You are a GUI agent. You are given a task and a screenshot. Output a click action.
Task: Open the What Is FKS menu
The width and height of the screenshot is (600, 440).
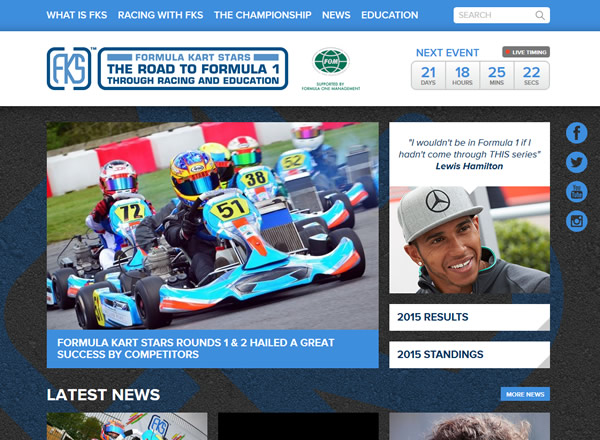click(x=77, y=15)
